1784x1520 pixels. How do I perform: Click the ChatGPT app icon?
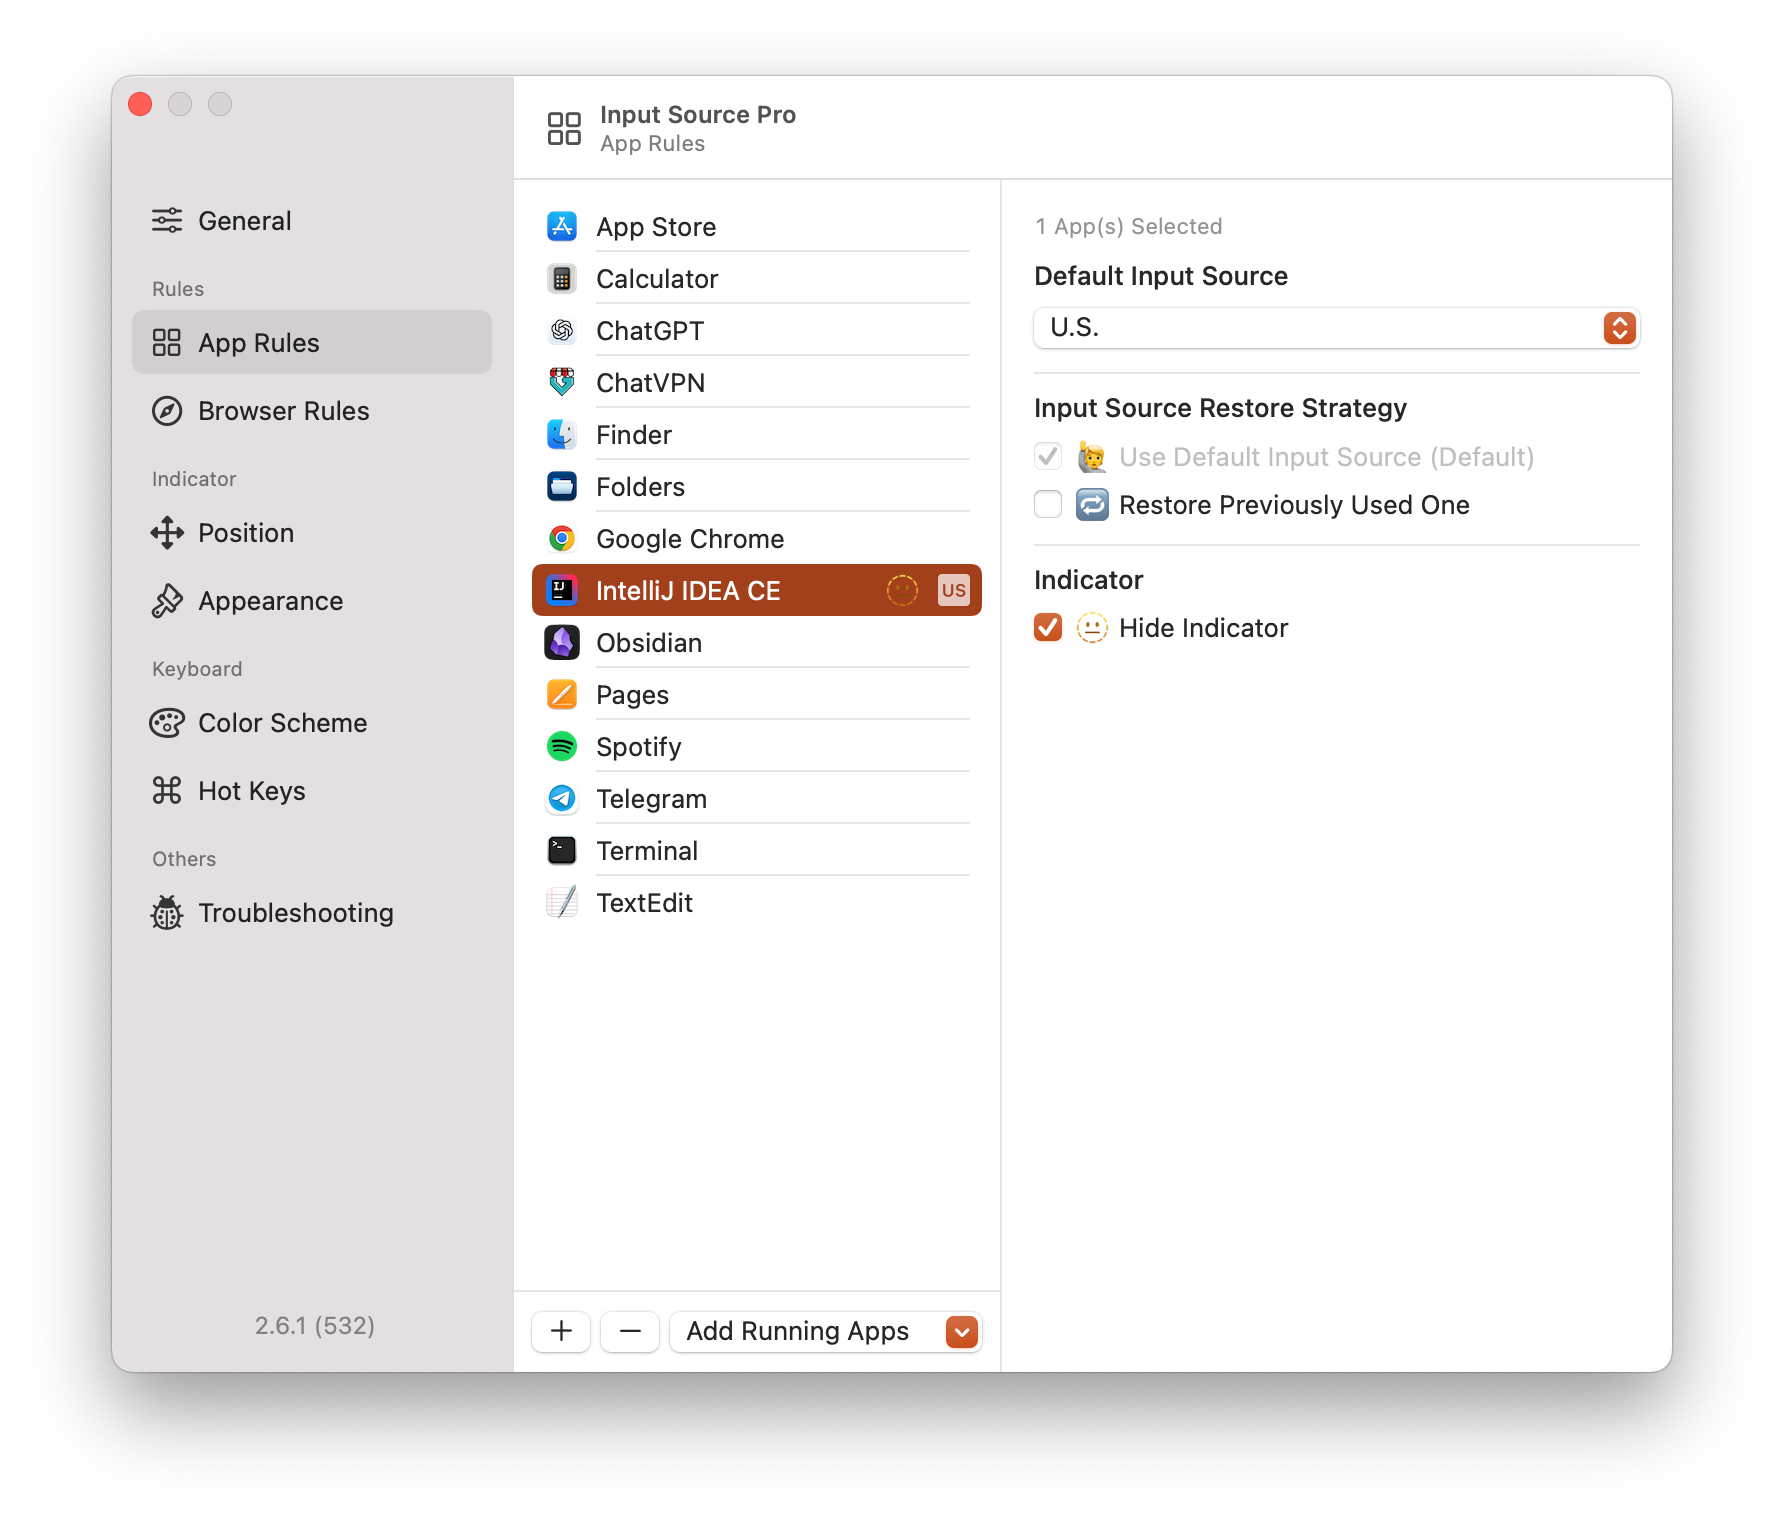pos(562,331)
